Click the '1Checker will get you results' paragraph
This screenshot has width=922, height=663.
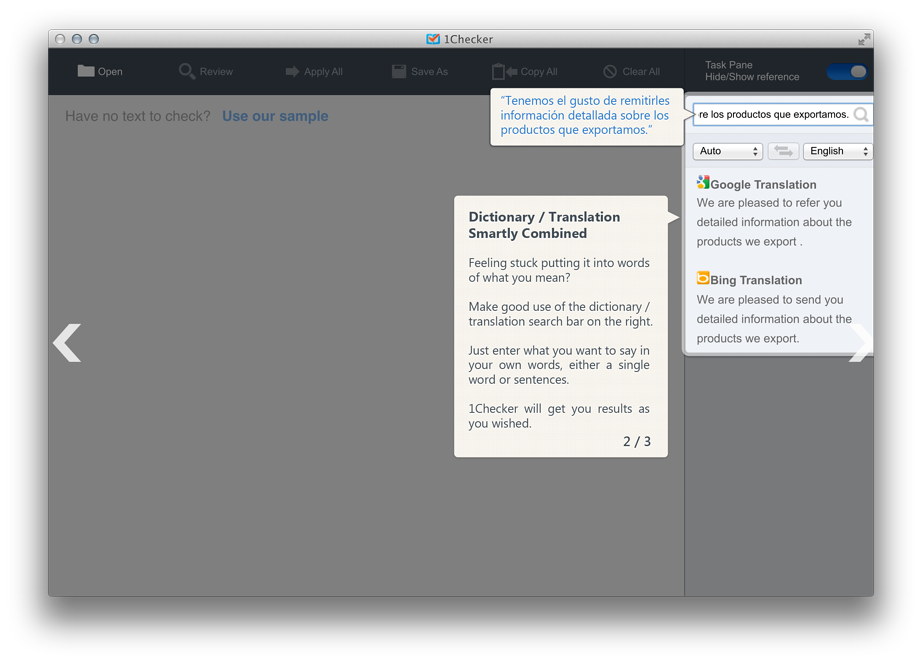[559, 416]
